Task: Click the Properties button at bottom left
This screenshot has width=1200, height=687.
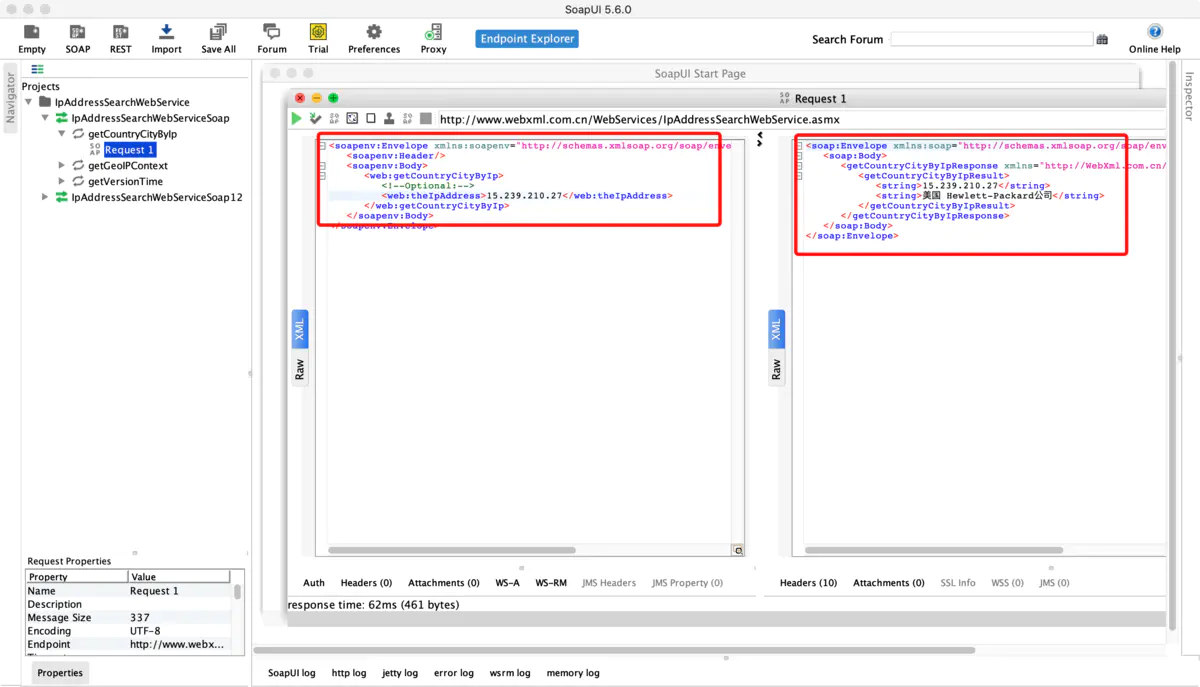Action: [60, 673]
